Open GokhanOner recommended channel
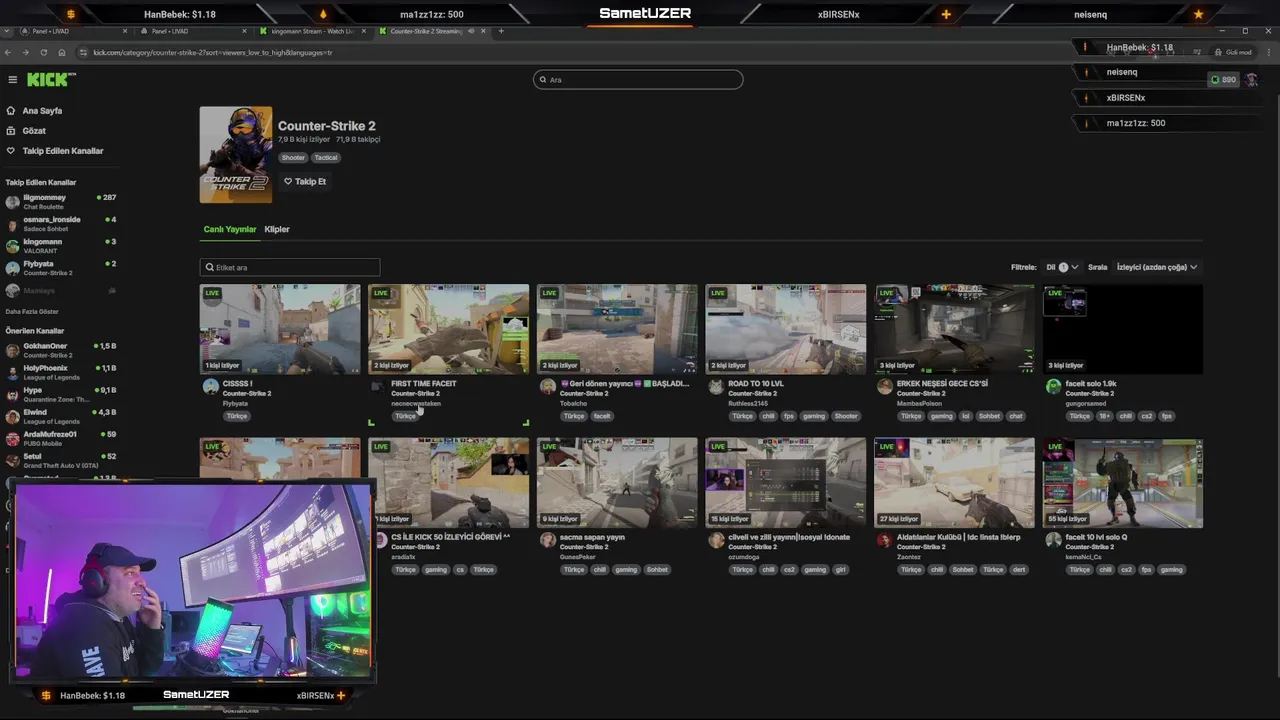 [60, 349]
